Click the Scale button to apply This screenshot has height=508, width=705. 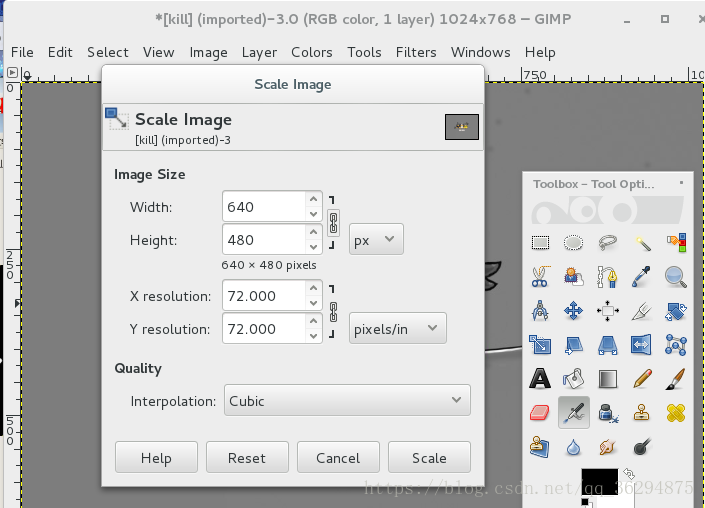(x=429, y=457)
